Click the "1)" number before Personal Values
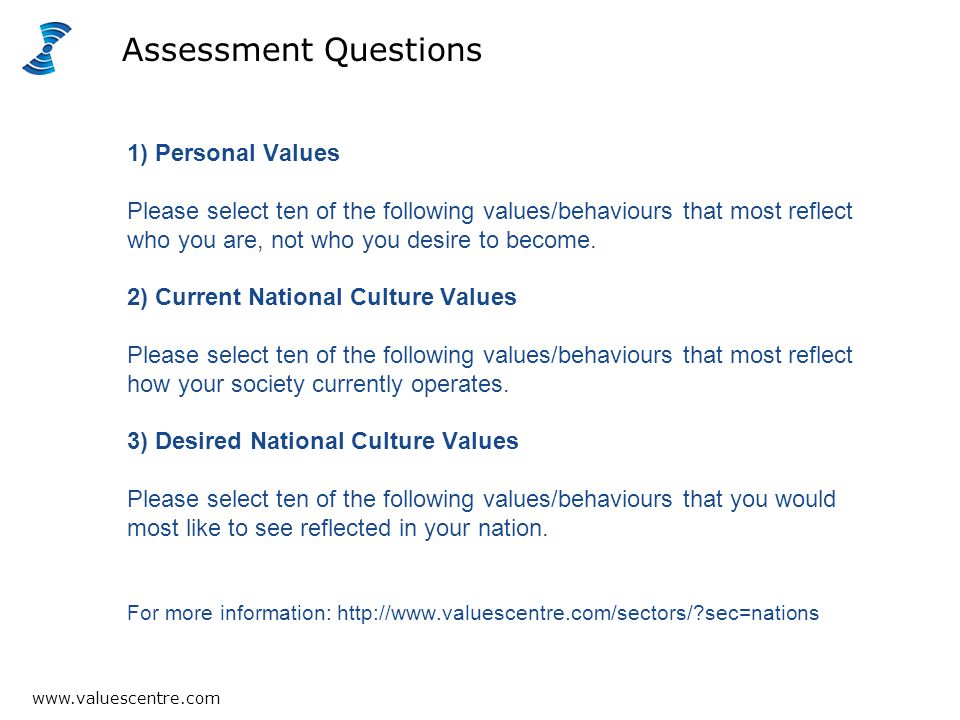 click(x=138, y=154)
